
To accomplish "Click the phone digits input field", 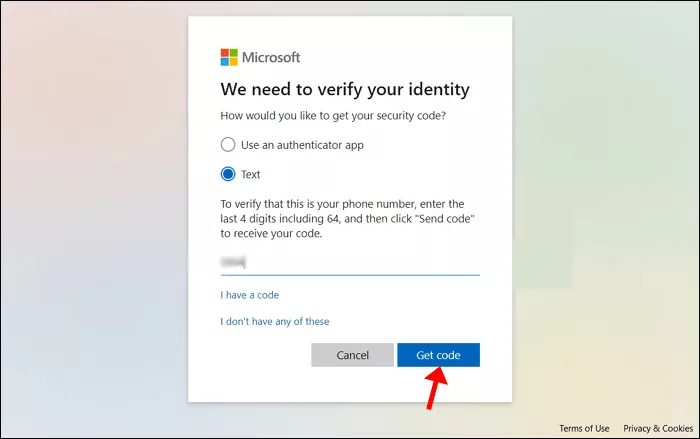I will 350,262.
